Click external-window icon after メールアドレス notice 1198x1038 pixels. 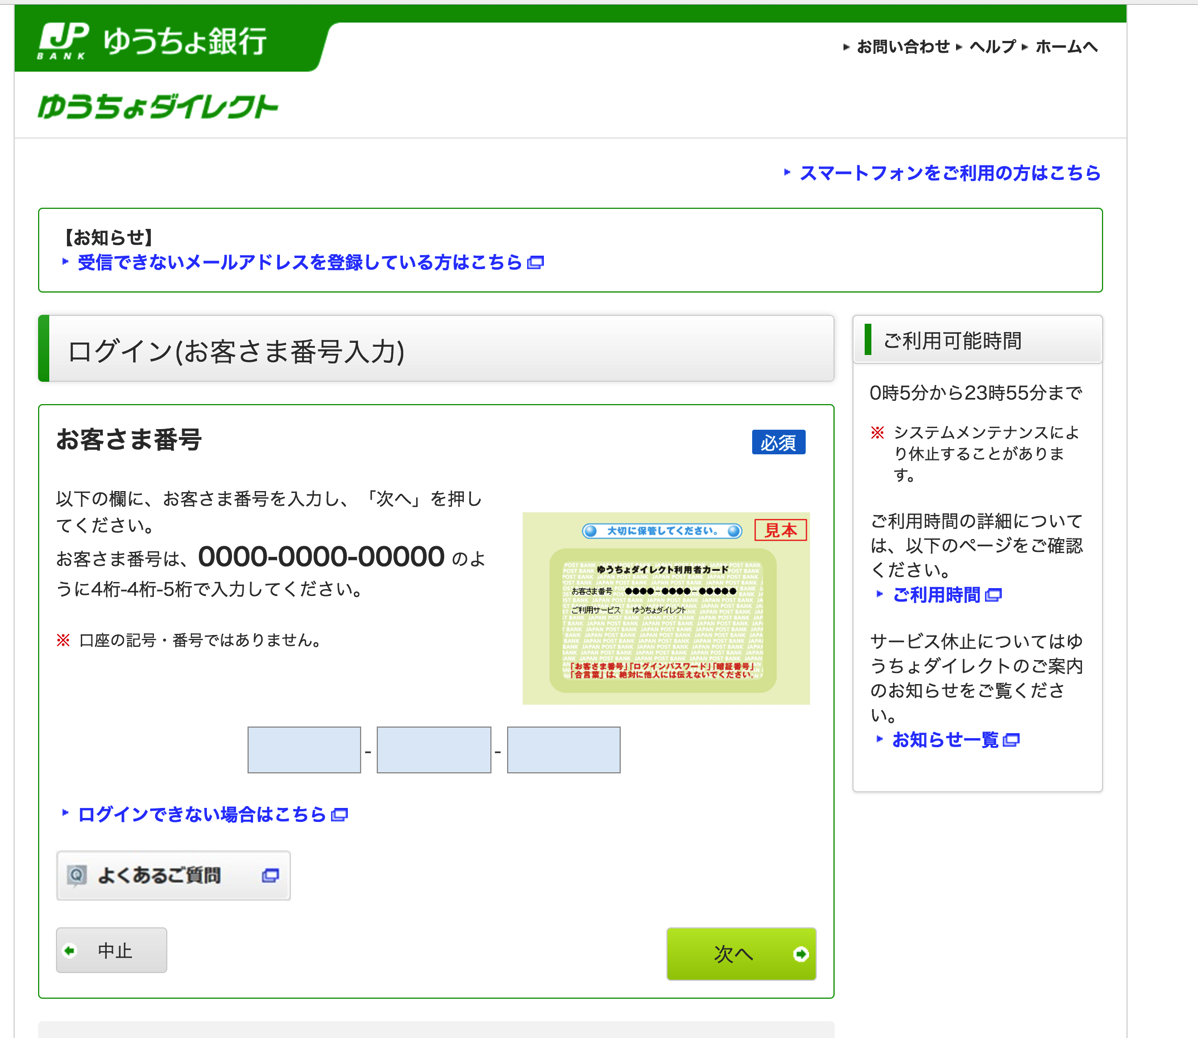[x=536, y=263]
